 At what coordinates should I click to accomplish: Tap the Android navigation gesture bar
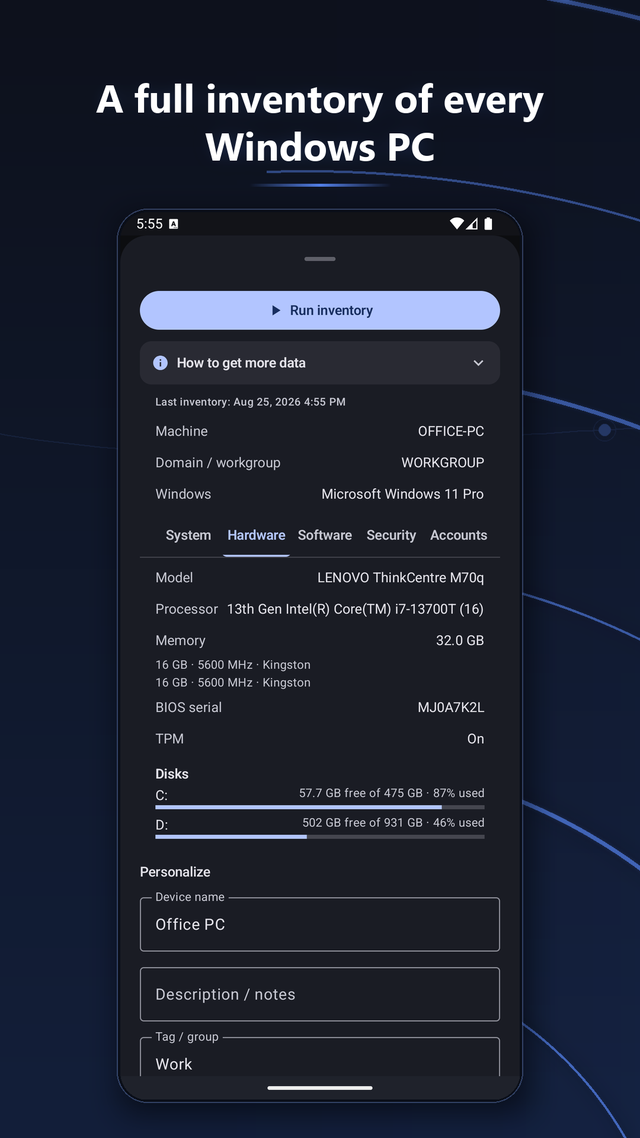pyautogui.click(x=320, y=1088)
